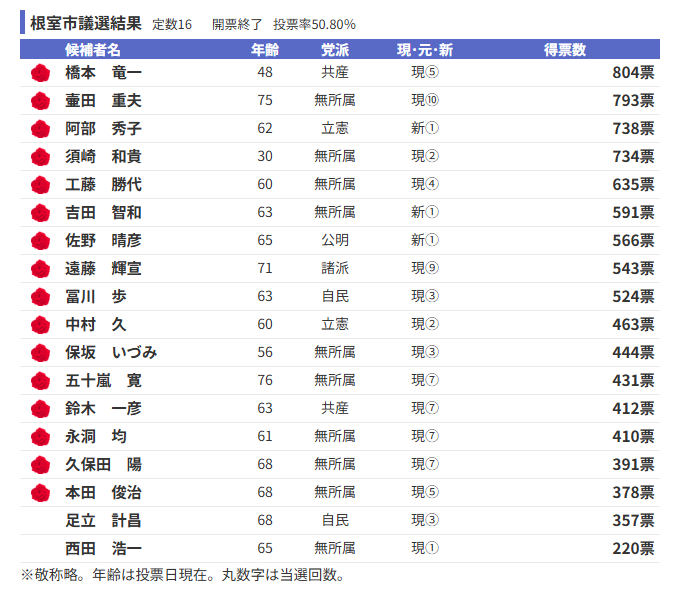Click the red rose icon beside 鈴木 一彦
The height and width of the screenshot is (591, 675).
click(40, 408)
